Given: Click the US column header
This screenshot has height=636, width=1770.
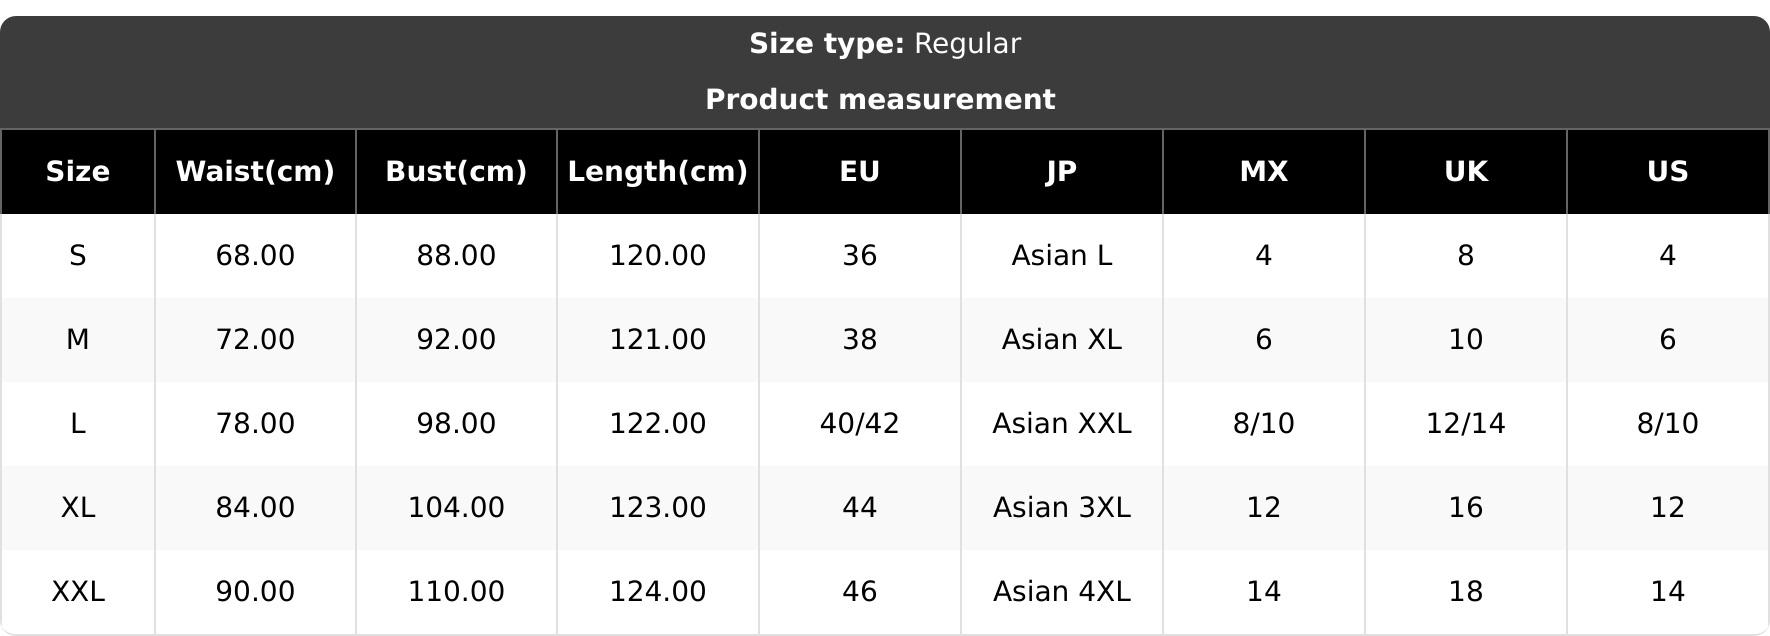Looking at the screenshot, I should [x=1668, y=172].
